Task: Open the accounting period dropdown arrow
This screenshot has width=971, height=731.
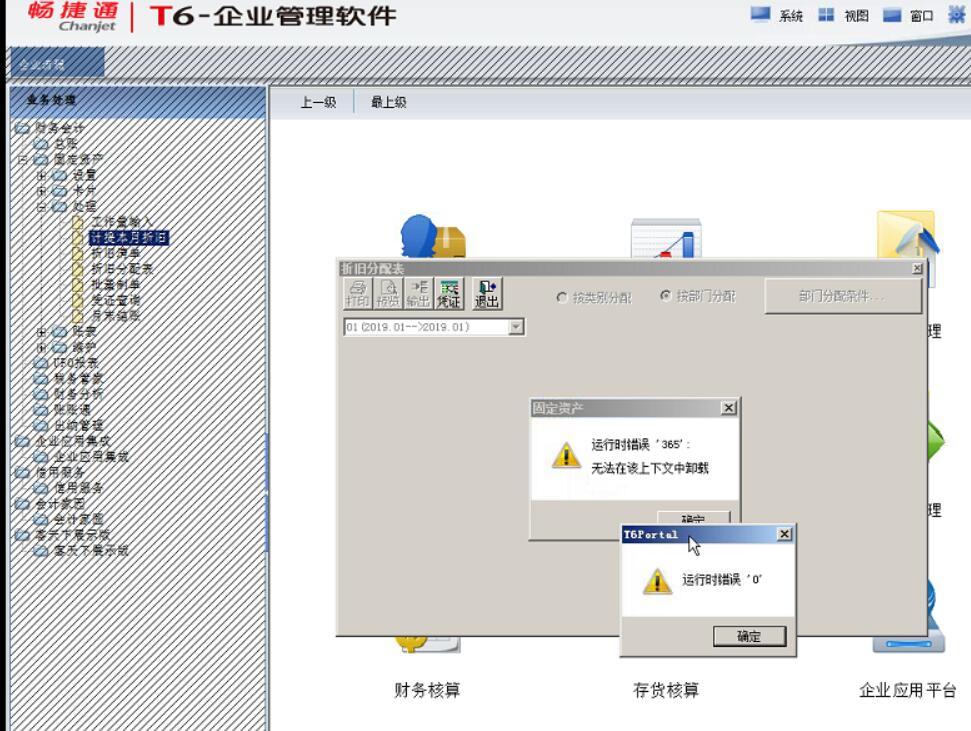Action: click(x=516, y=326)
